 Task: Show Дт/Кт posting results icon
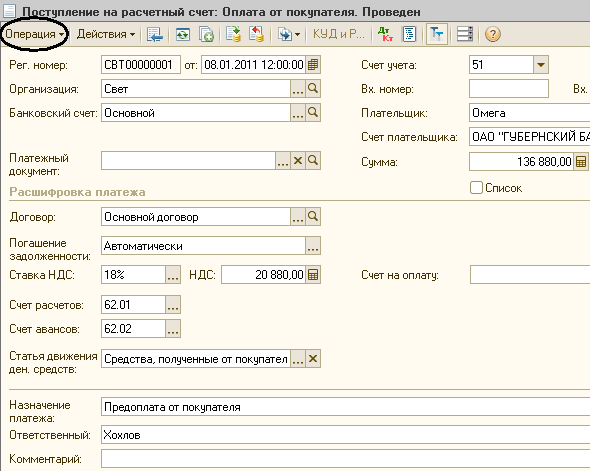point(385,34)
